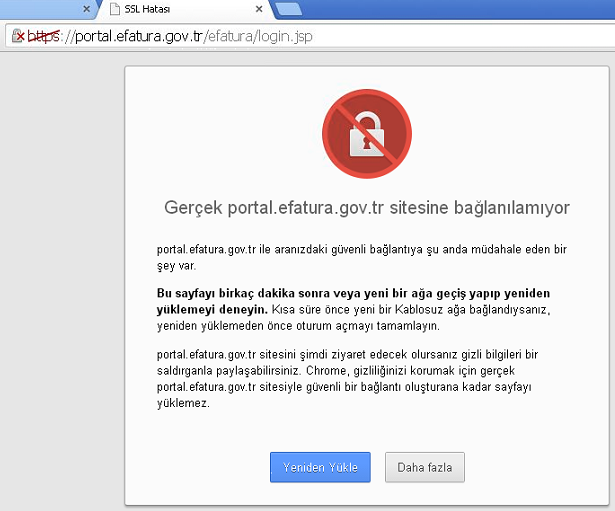Open a new tab with the new-tab button
This screenshot has height=511, width=615.
click(288, 10)
